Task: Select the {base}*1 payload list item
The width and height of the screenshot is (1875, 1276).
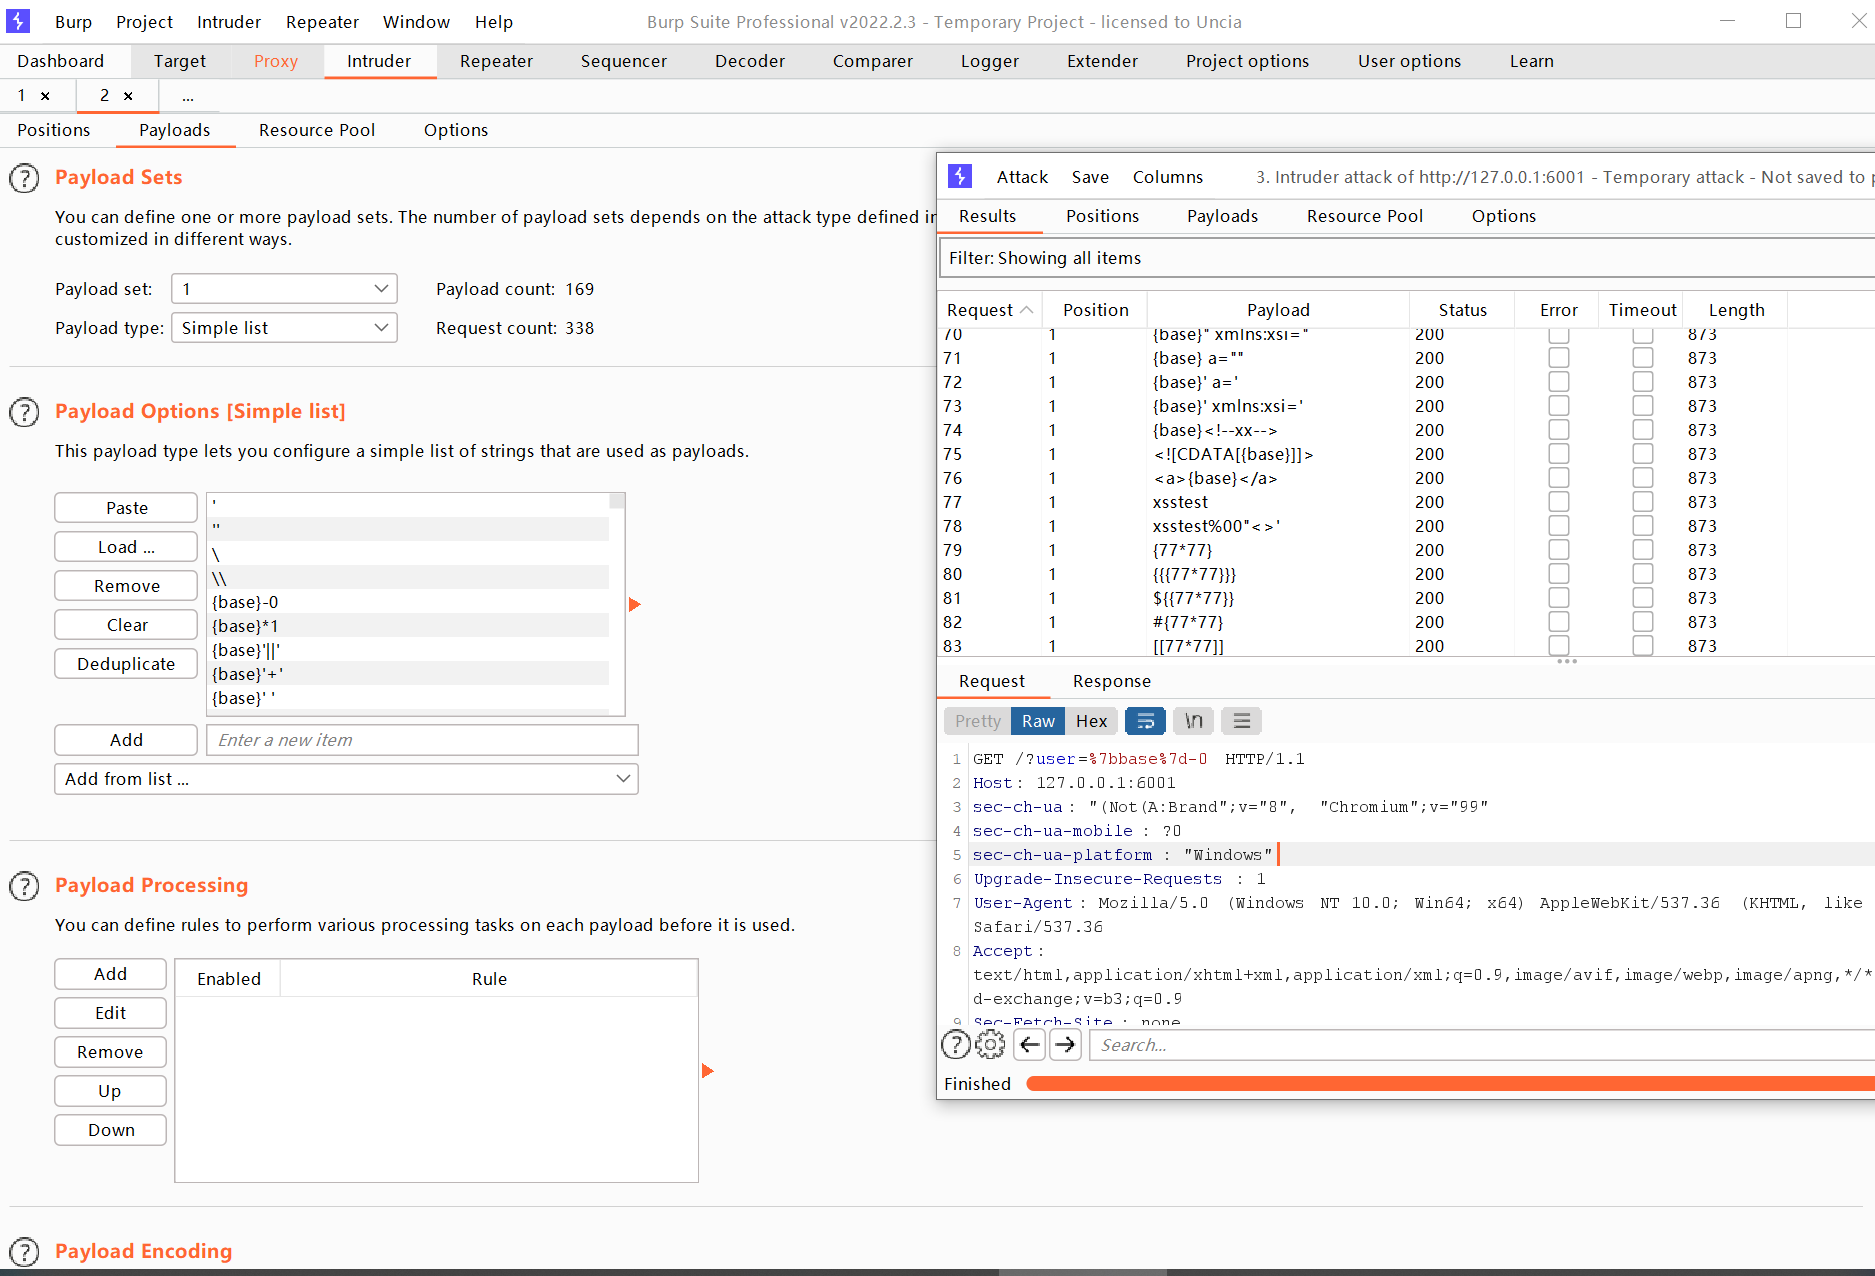Action: 410,626
